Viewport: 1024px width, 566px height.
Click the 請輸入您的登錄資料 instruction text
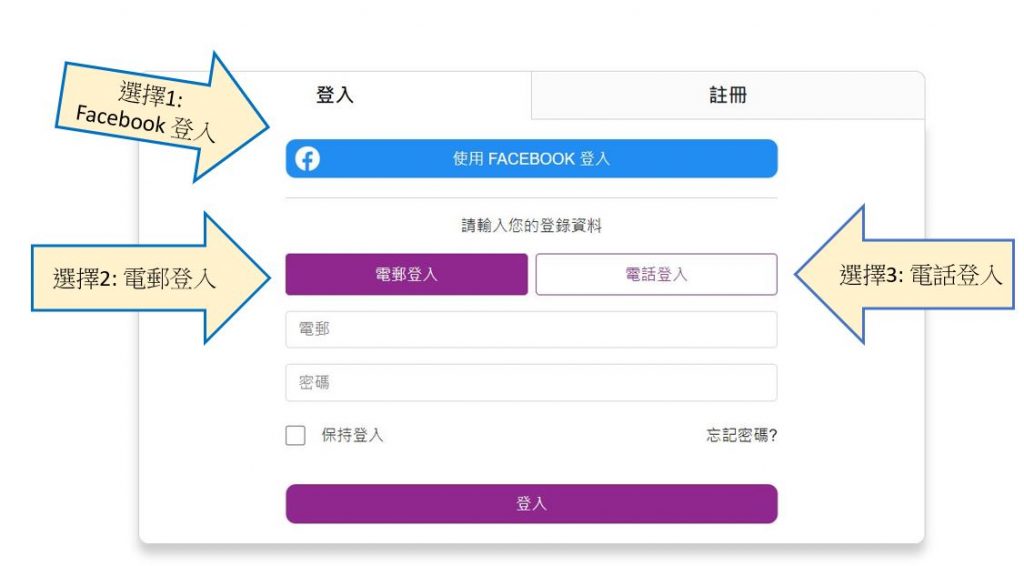(531, 226)
